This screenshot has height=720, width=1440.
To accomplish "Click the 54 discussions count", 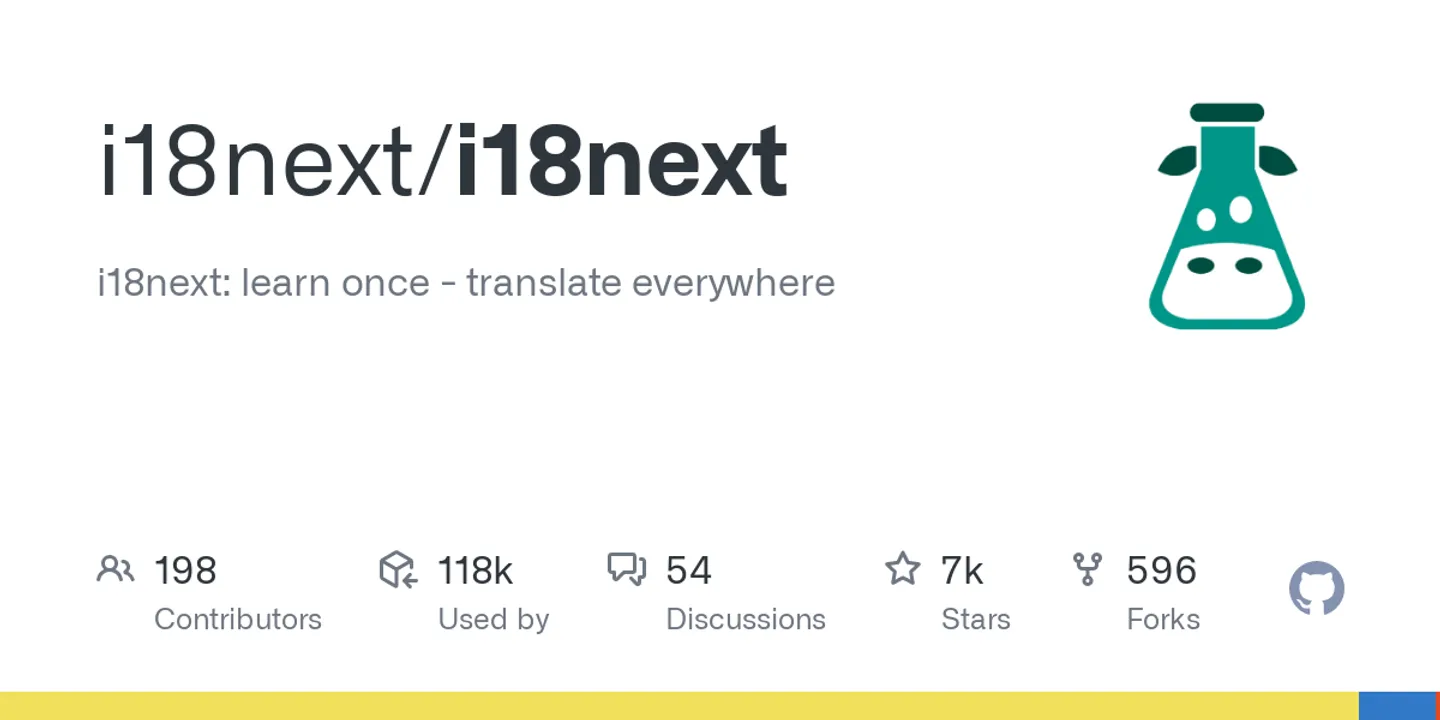I will coord(689,571).
